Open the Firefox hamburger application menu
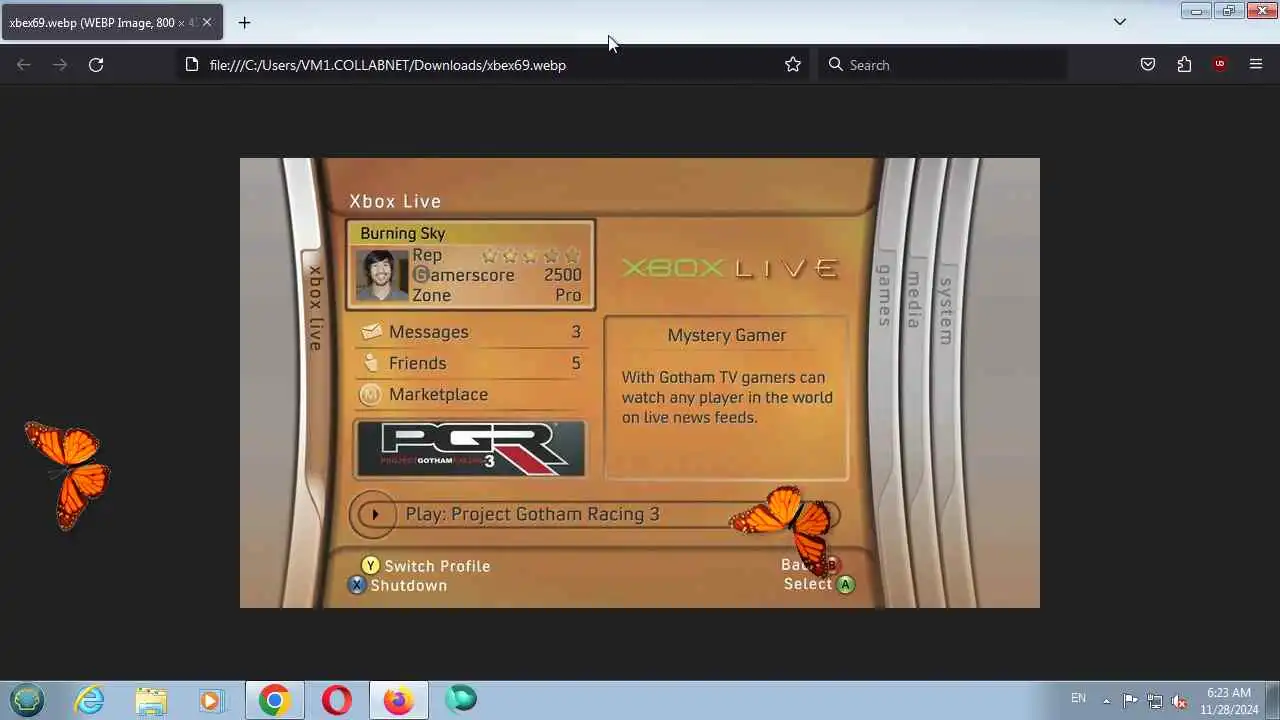The image size is (1280, 720). 1256,65
